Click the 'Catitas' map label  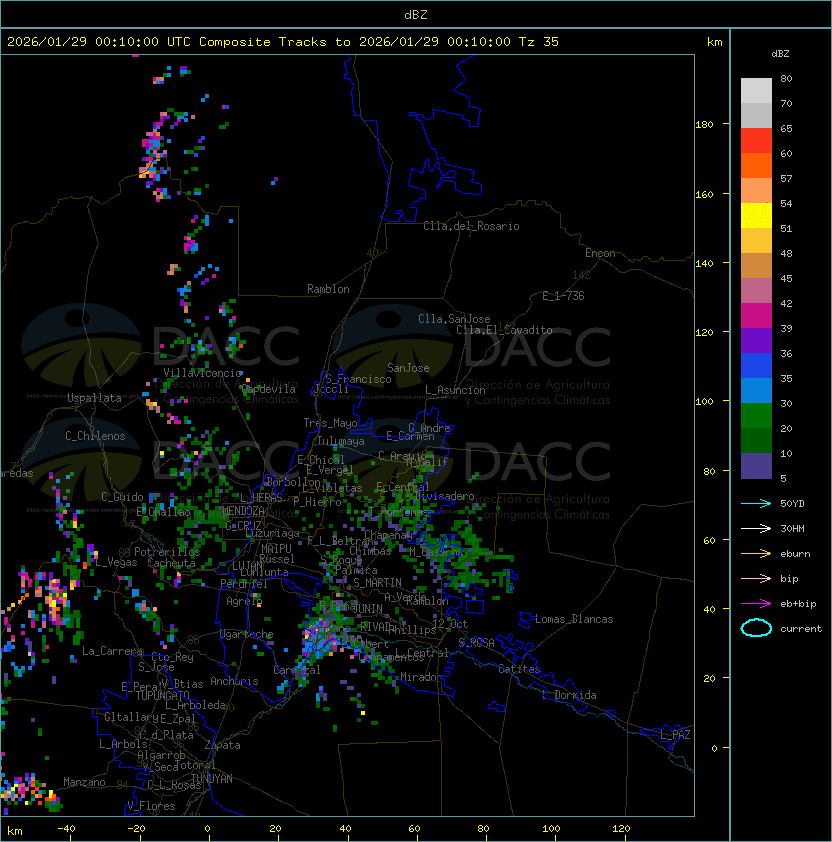pyautogui.click(x=519, y=669)
